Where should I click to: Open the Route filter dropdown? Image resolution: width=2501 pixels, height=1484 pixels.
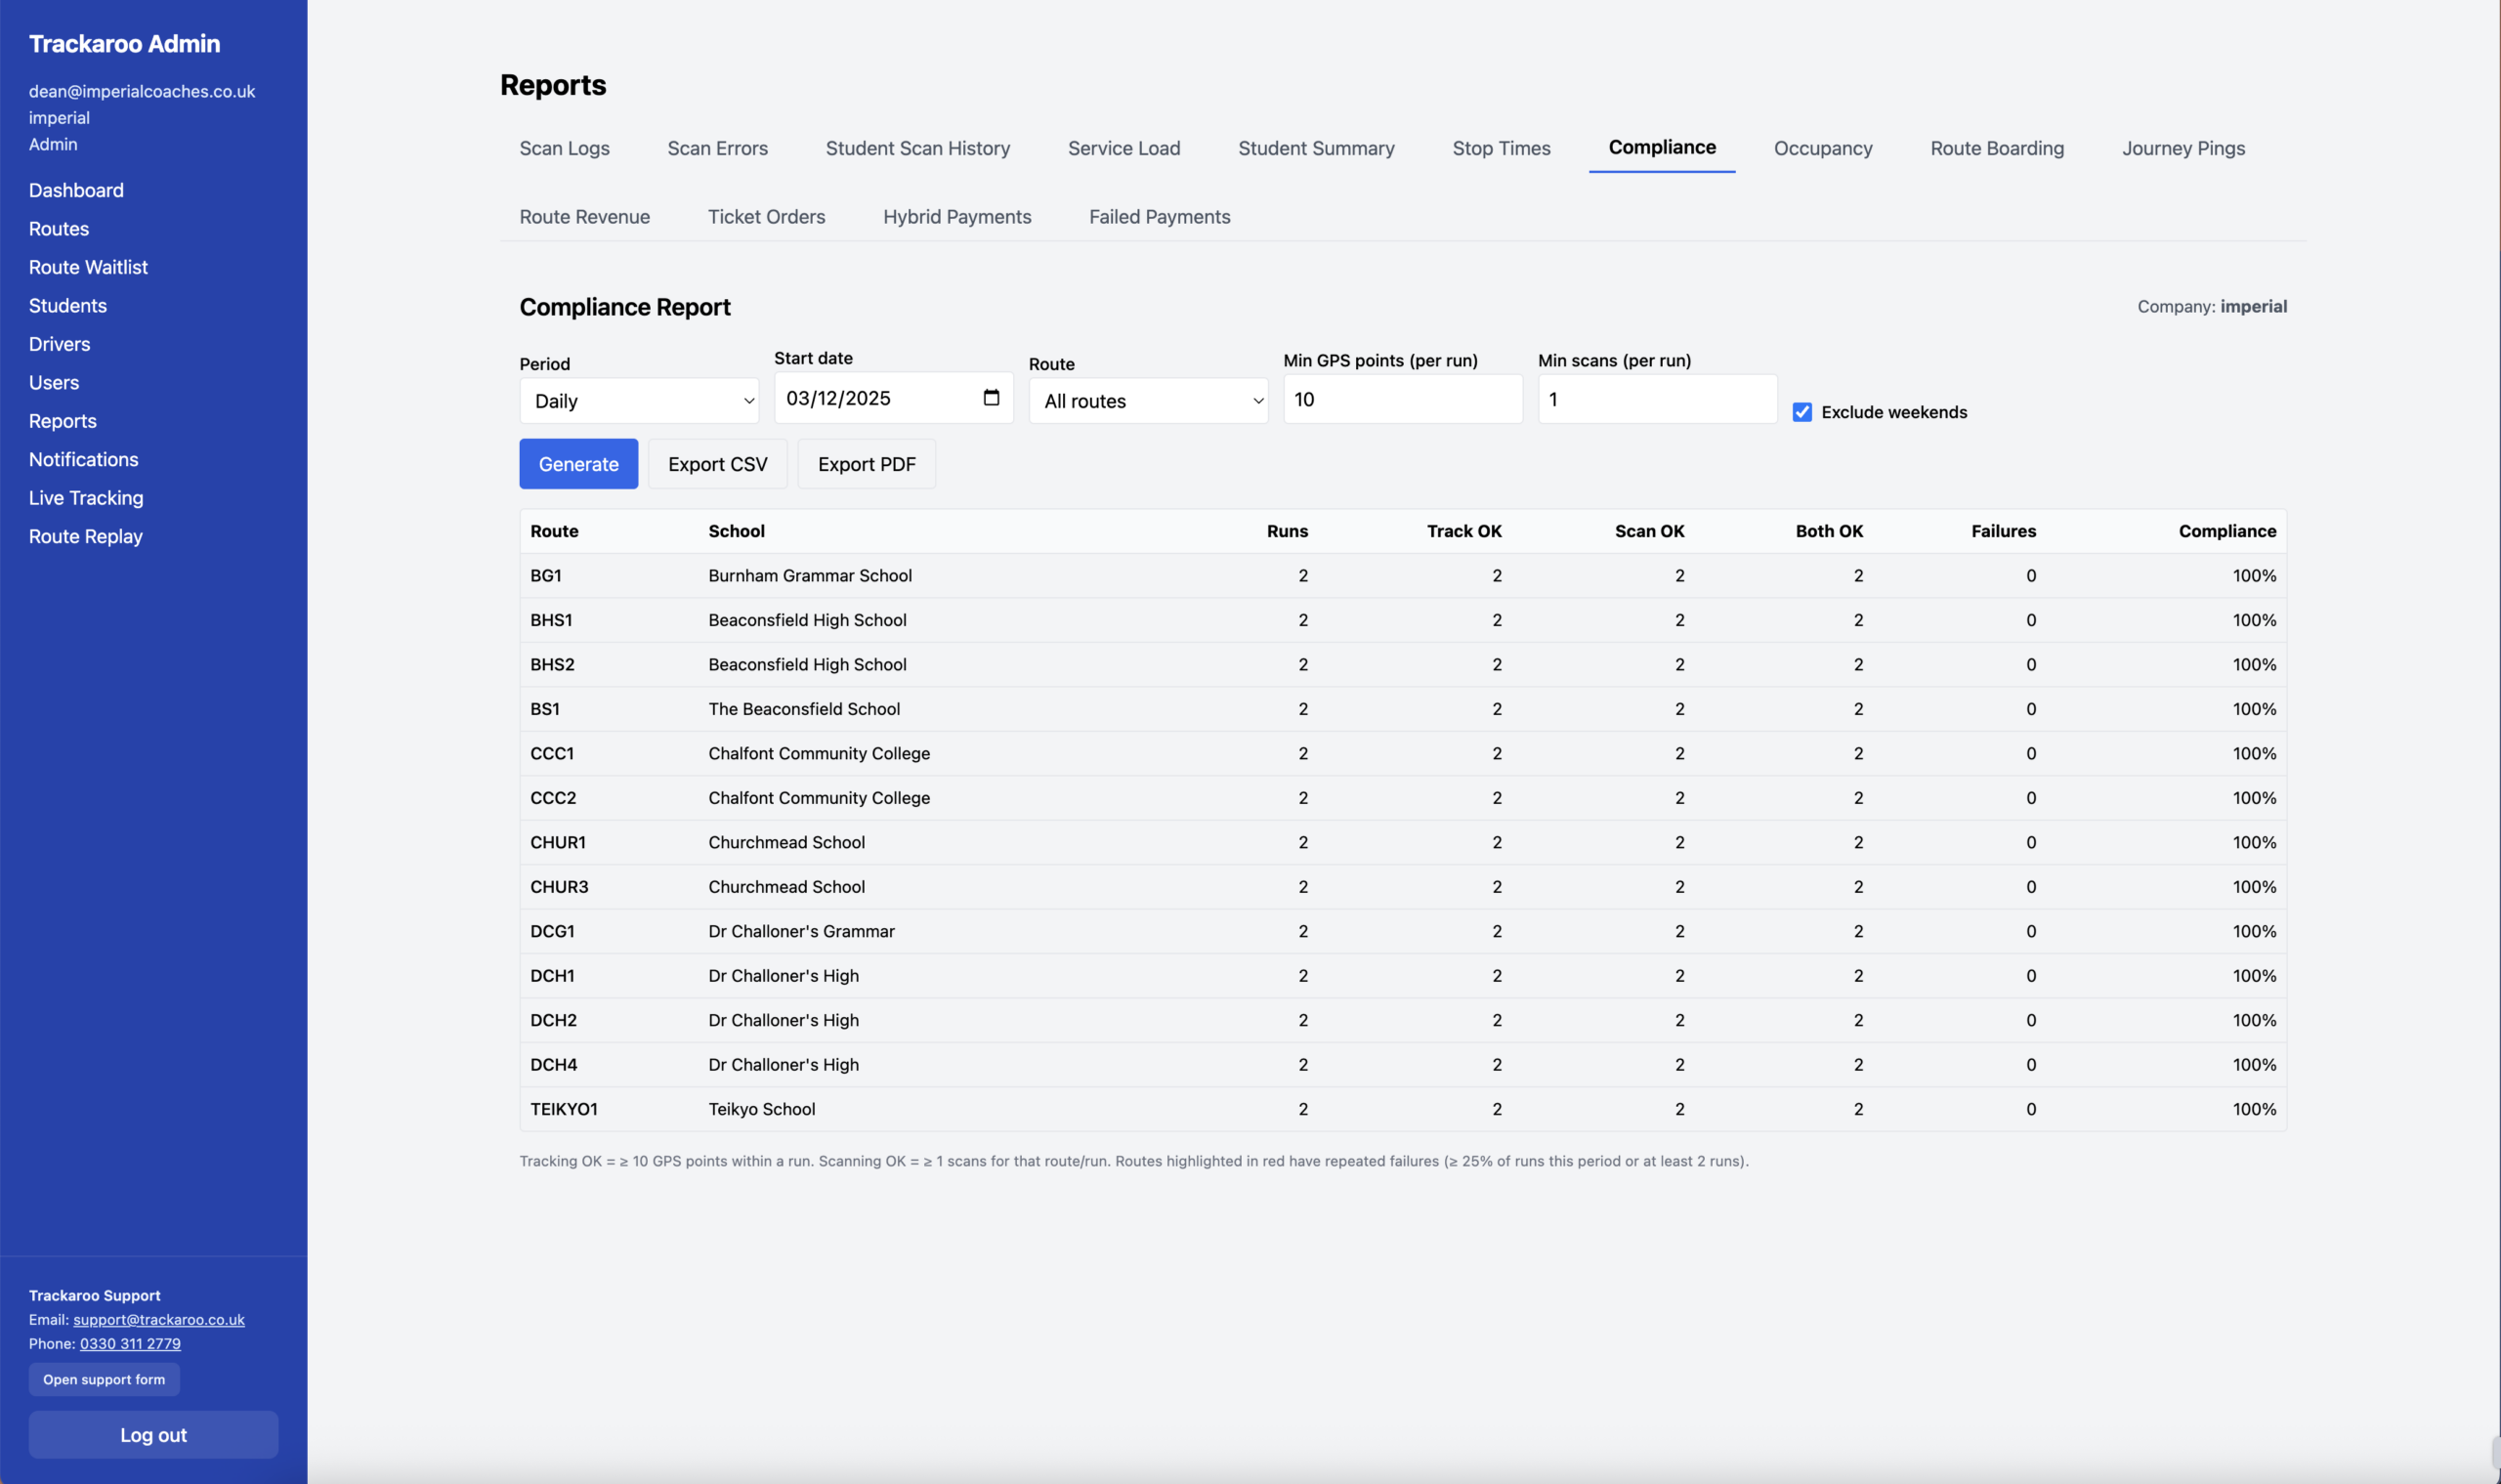coord(1148,401)
